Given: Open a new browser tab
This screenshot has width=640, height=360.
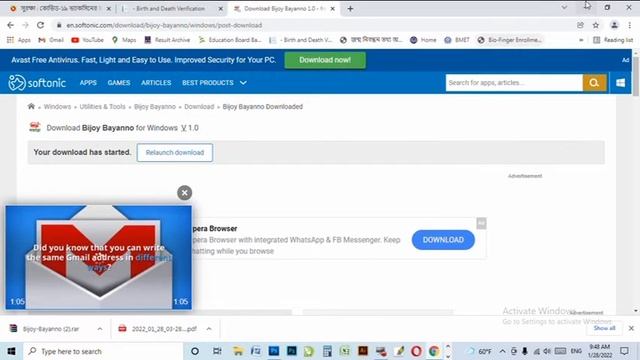Looking at the screenshot, I should [350, 9].
